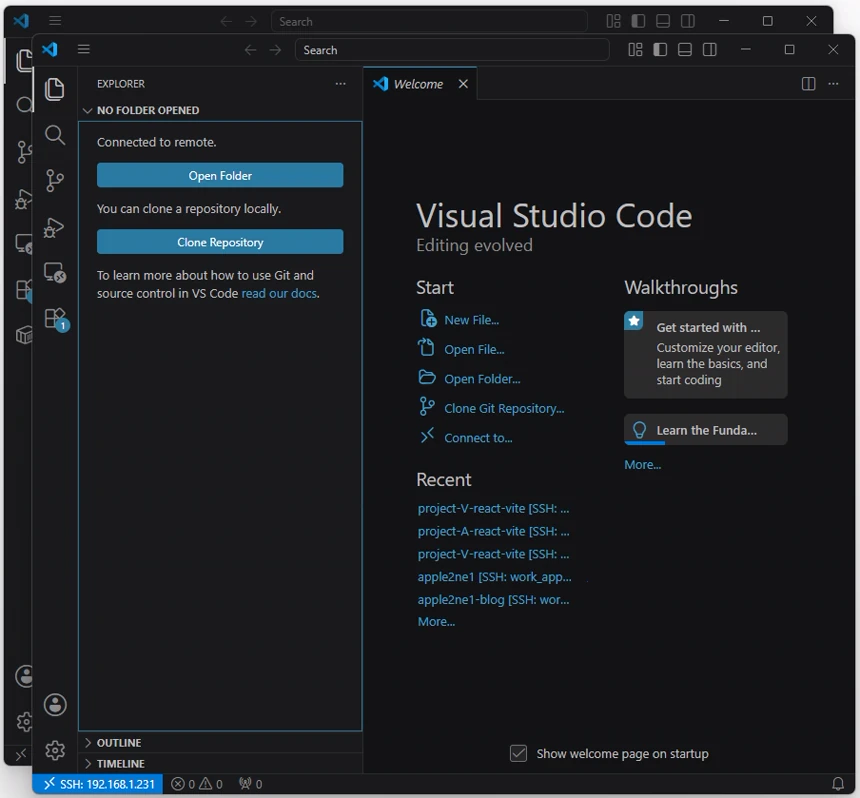
Task: Open the project-A-react-vite recent item
Action: point(493,531)
